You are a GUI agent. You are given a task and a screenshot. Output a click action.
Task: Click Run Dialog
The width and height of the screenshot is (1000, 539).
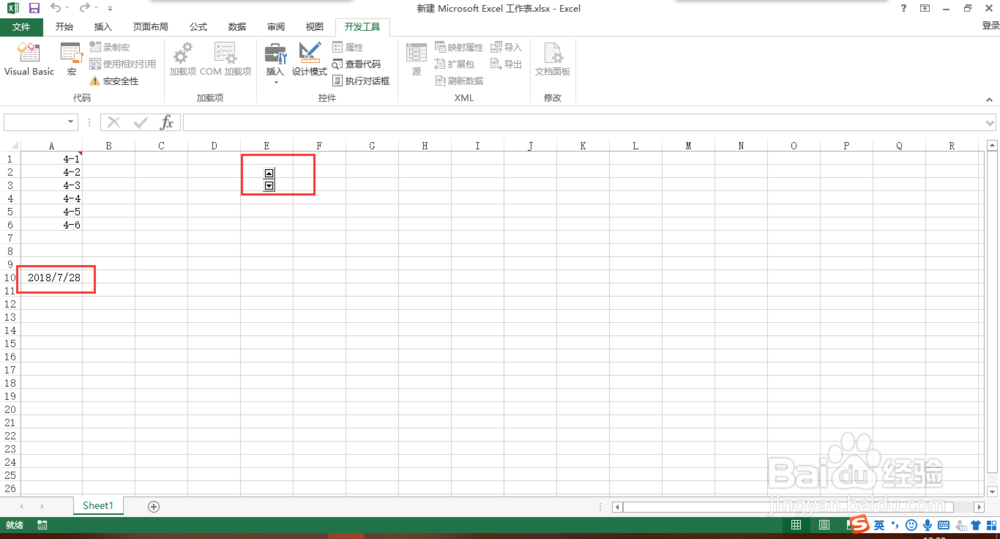pos(361,81)
